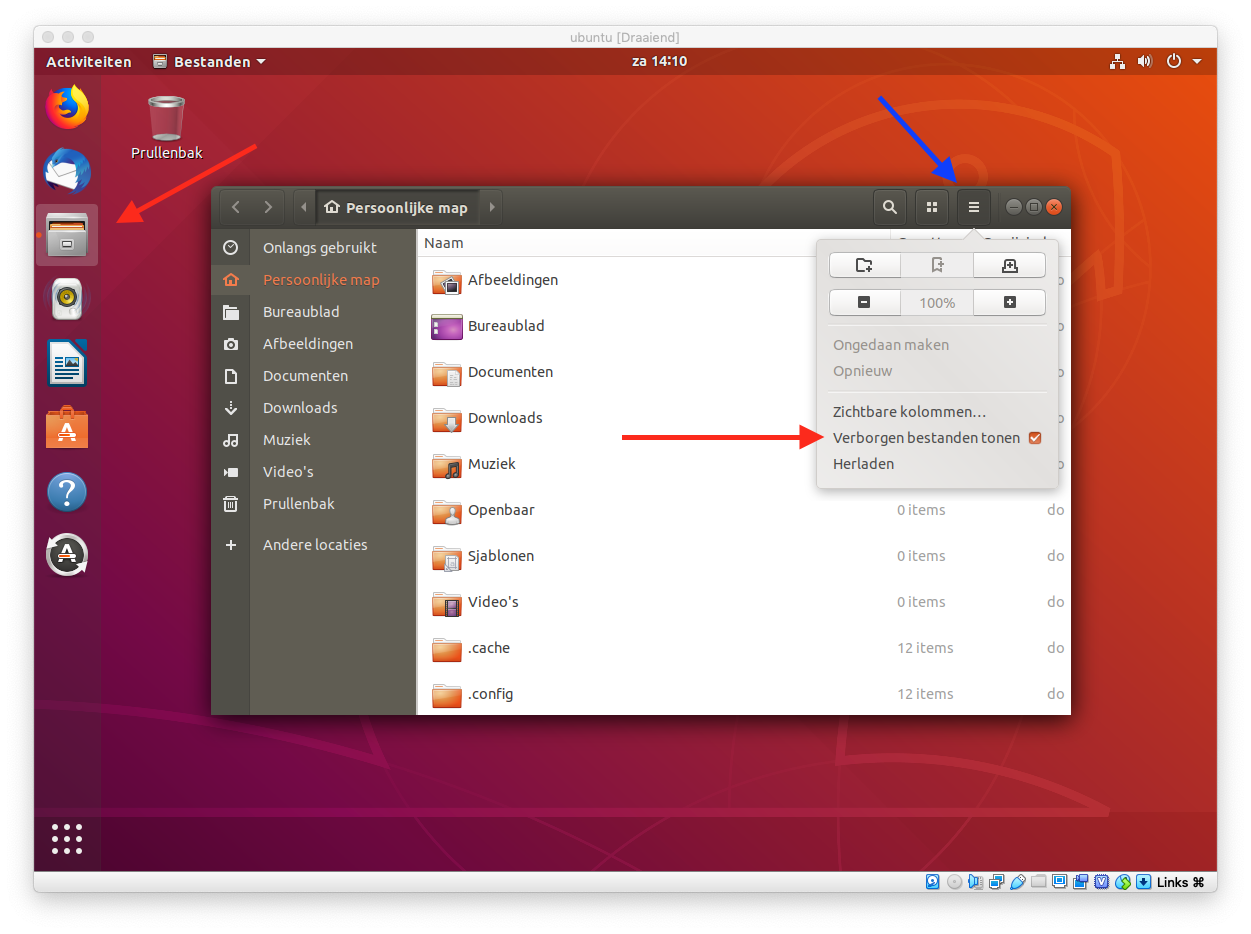
Task: Open the 'Zichtbare kolommen…' menu entry
Action: [x=909, y=412]
